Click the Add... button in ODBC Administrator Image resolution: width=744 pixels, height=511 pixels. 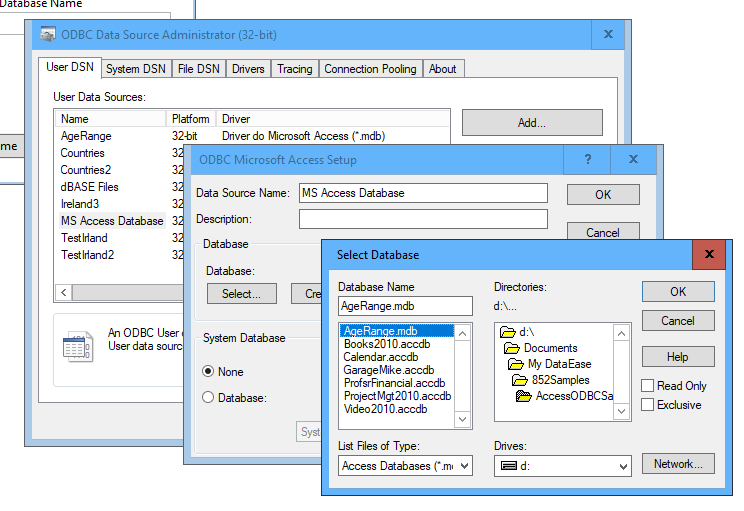click(x=532, y=123)
